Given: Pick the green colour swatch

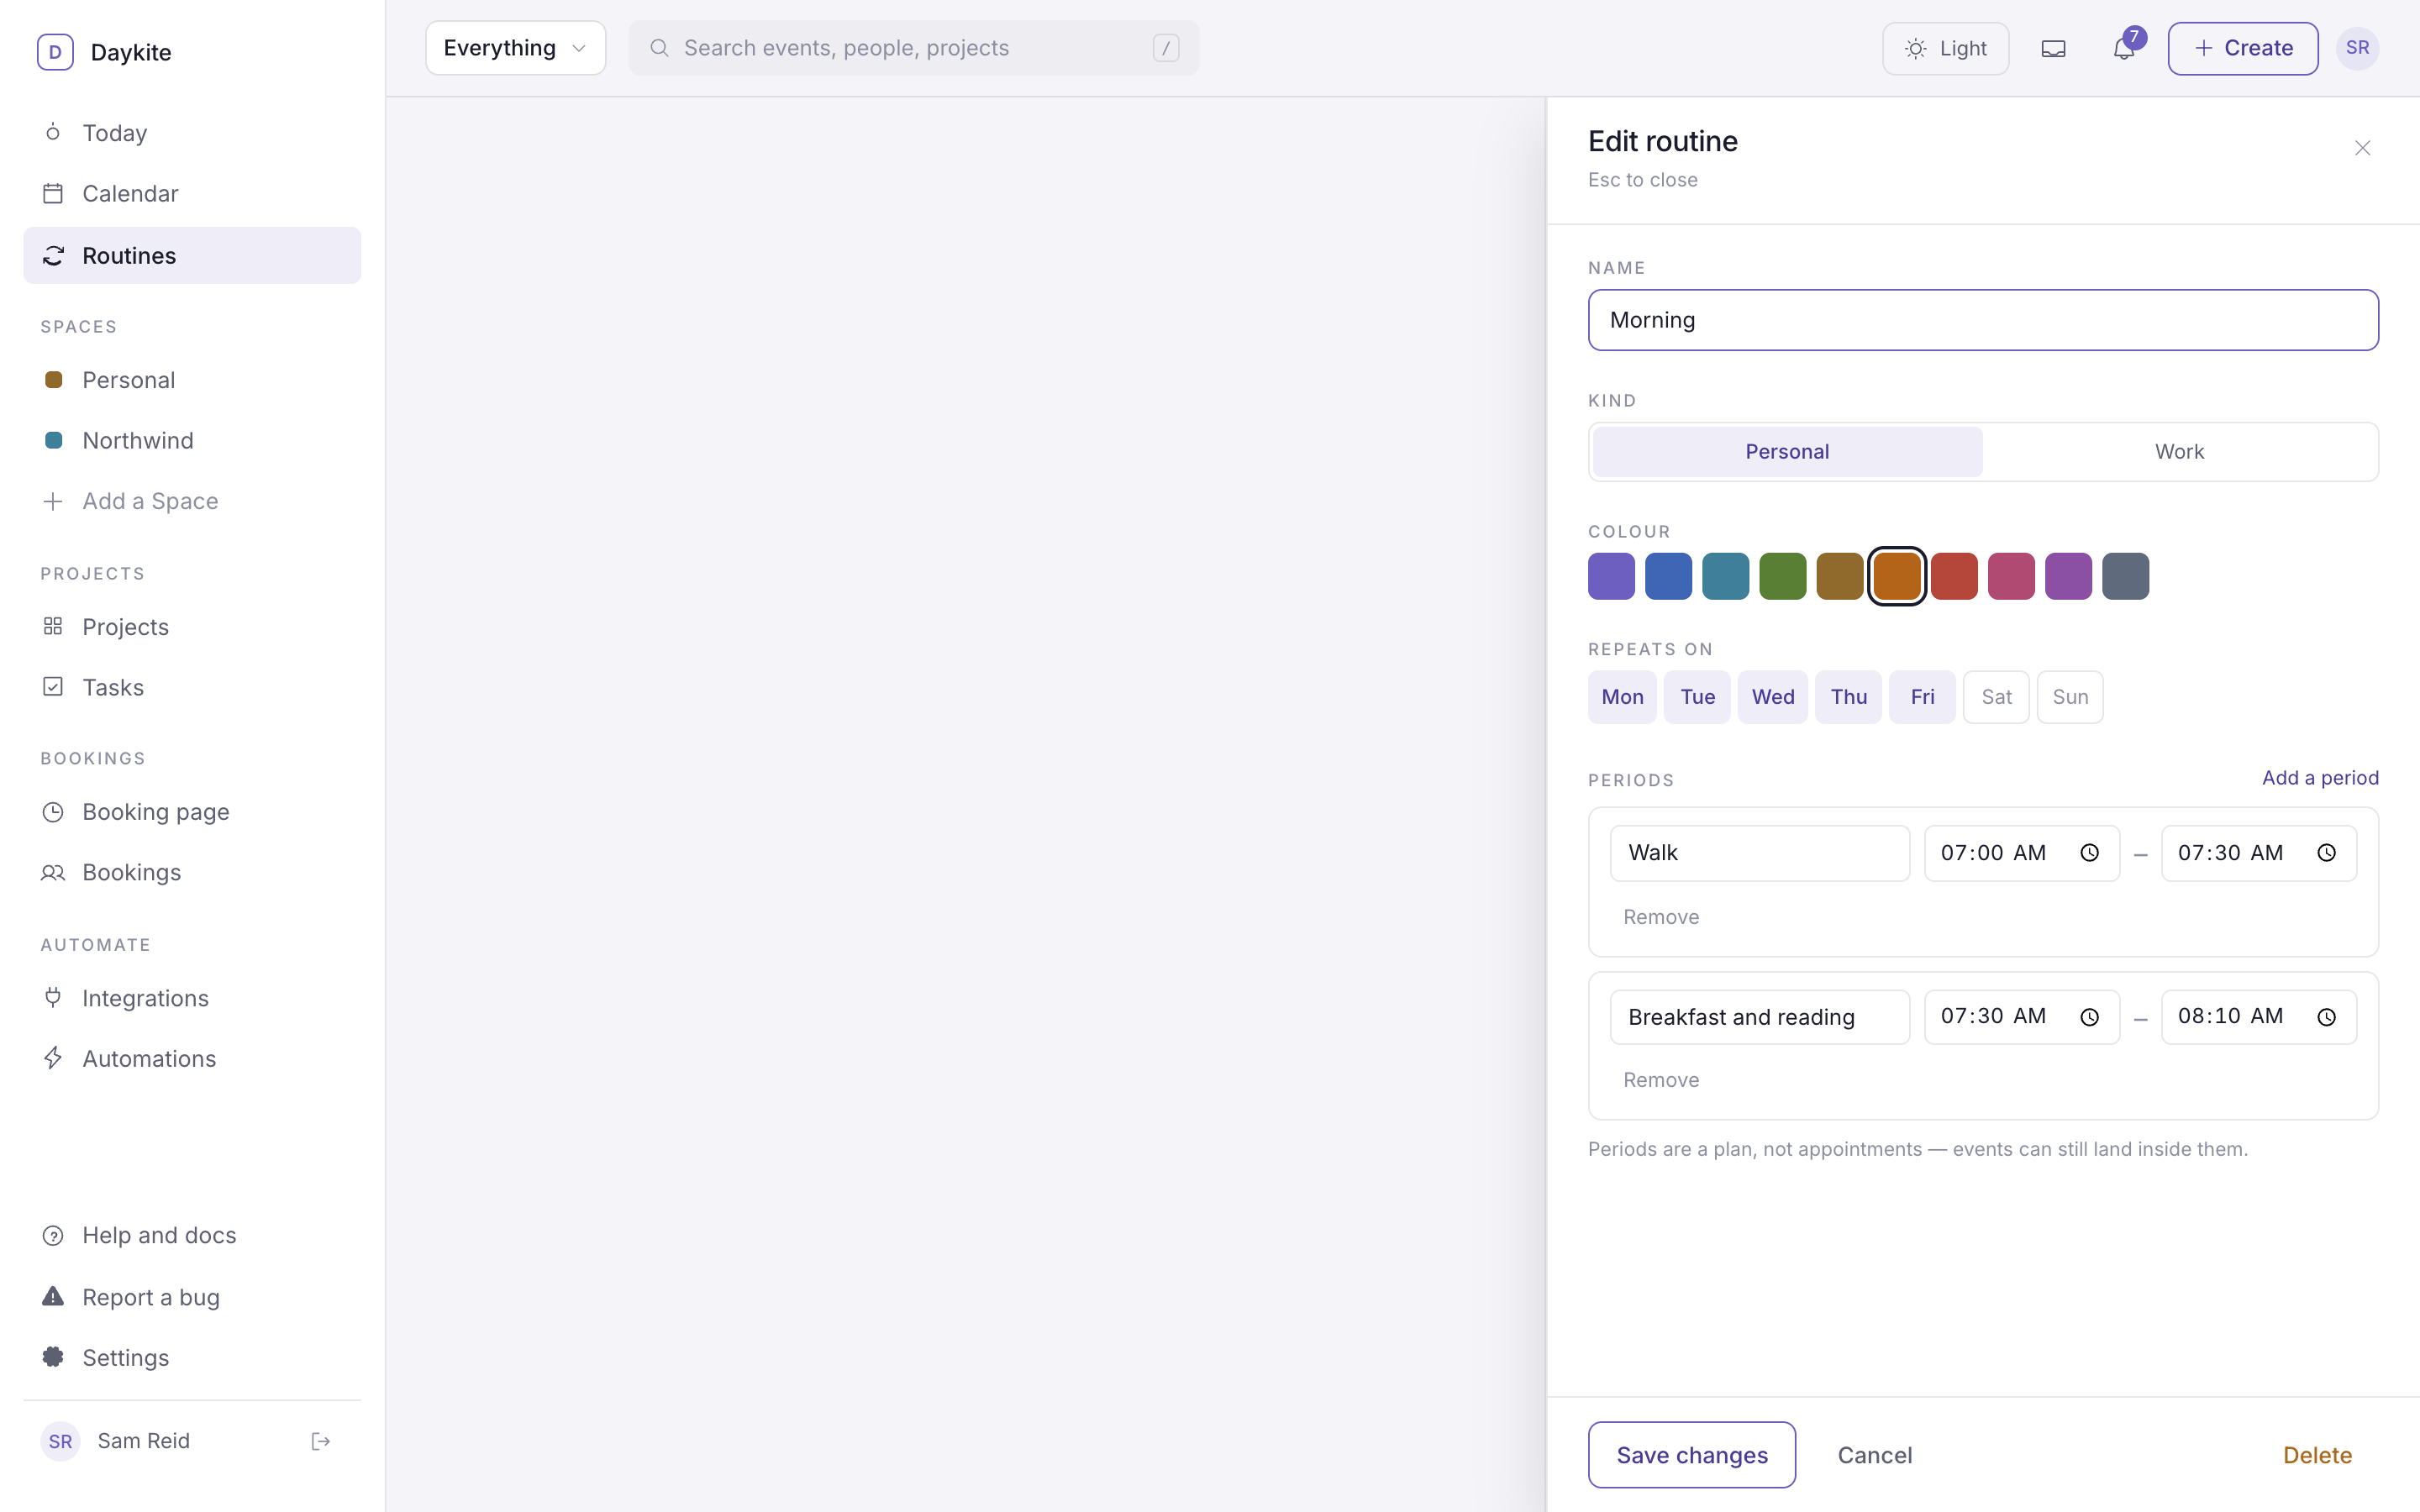Looking at the screenshot, I should [1783, 576].
